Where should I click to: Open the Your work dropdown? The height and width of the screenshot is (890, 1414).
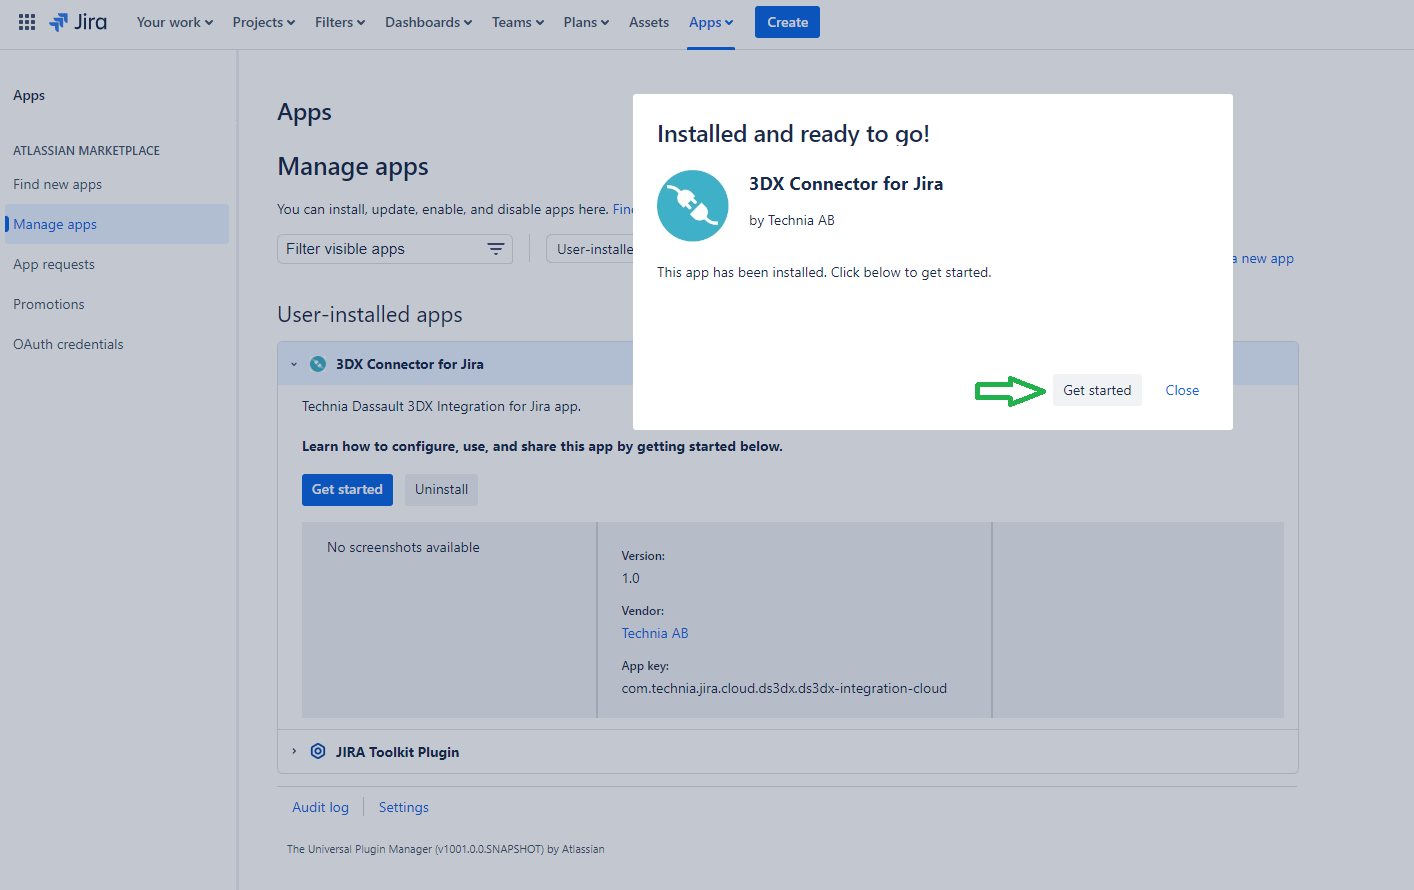[x=174, y=22]
